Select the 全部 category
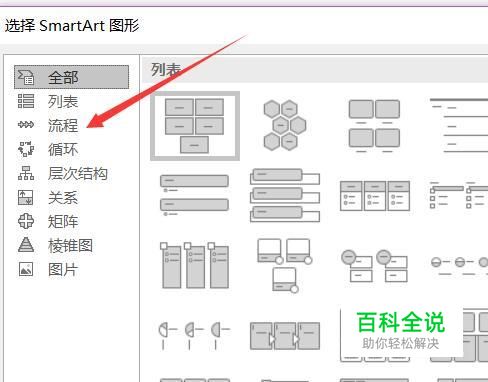 71,77
